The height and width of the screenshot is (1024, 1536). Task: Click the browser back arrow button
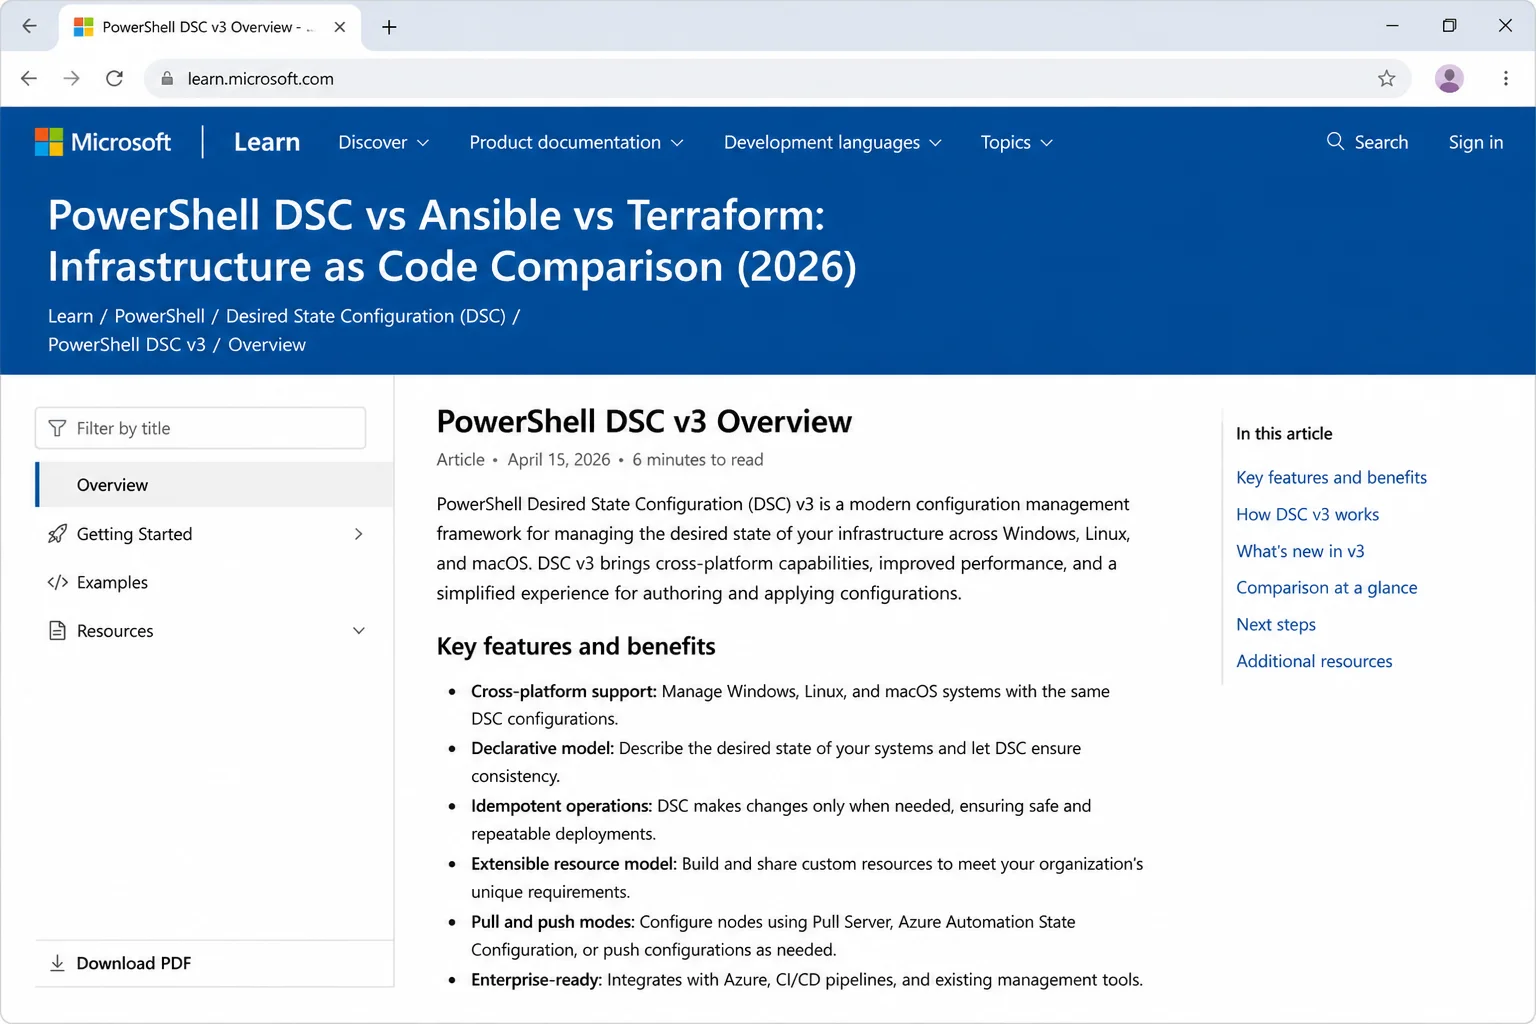(29, 78)
